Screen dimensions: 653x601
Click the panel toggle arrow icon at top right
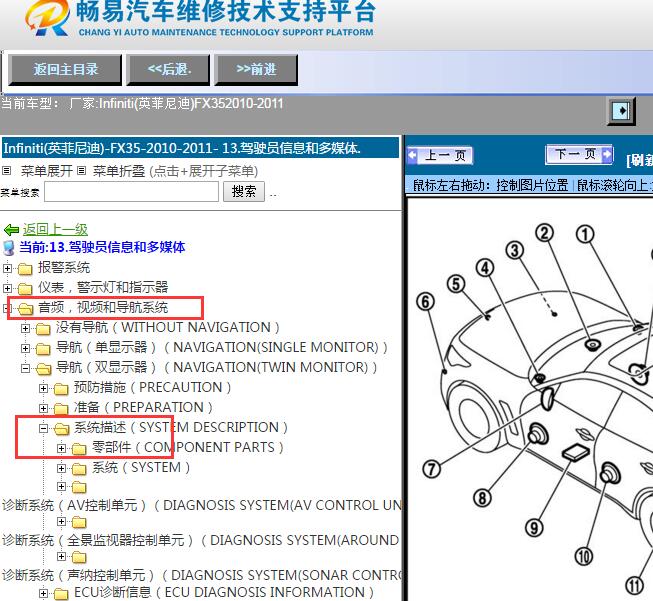(621, 111)
